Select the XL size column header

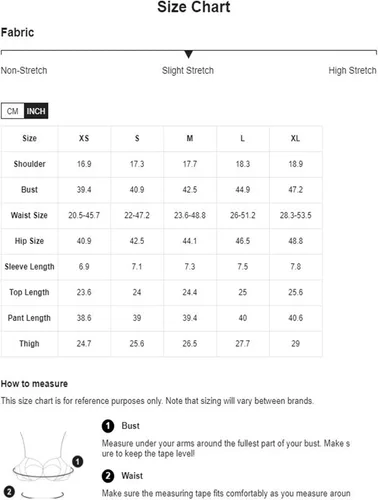tap(295, 138)
